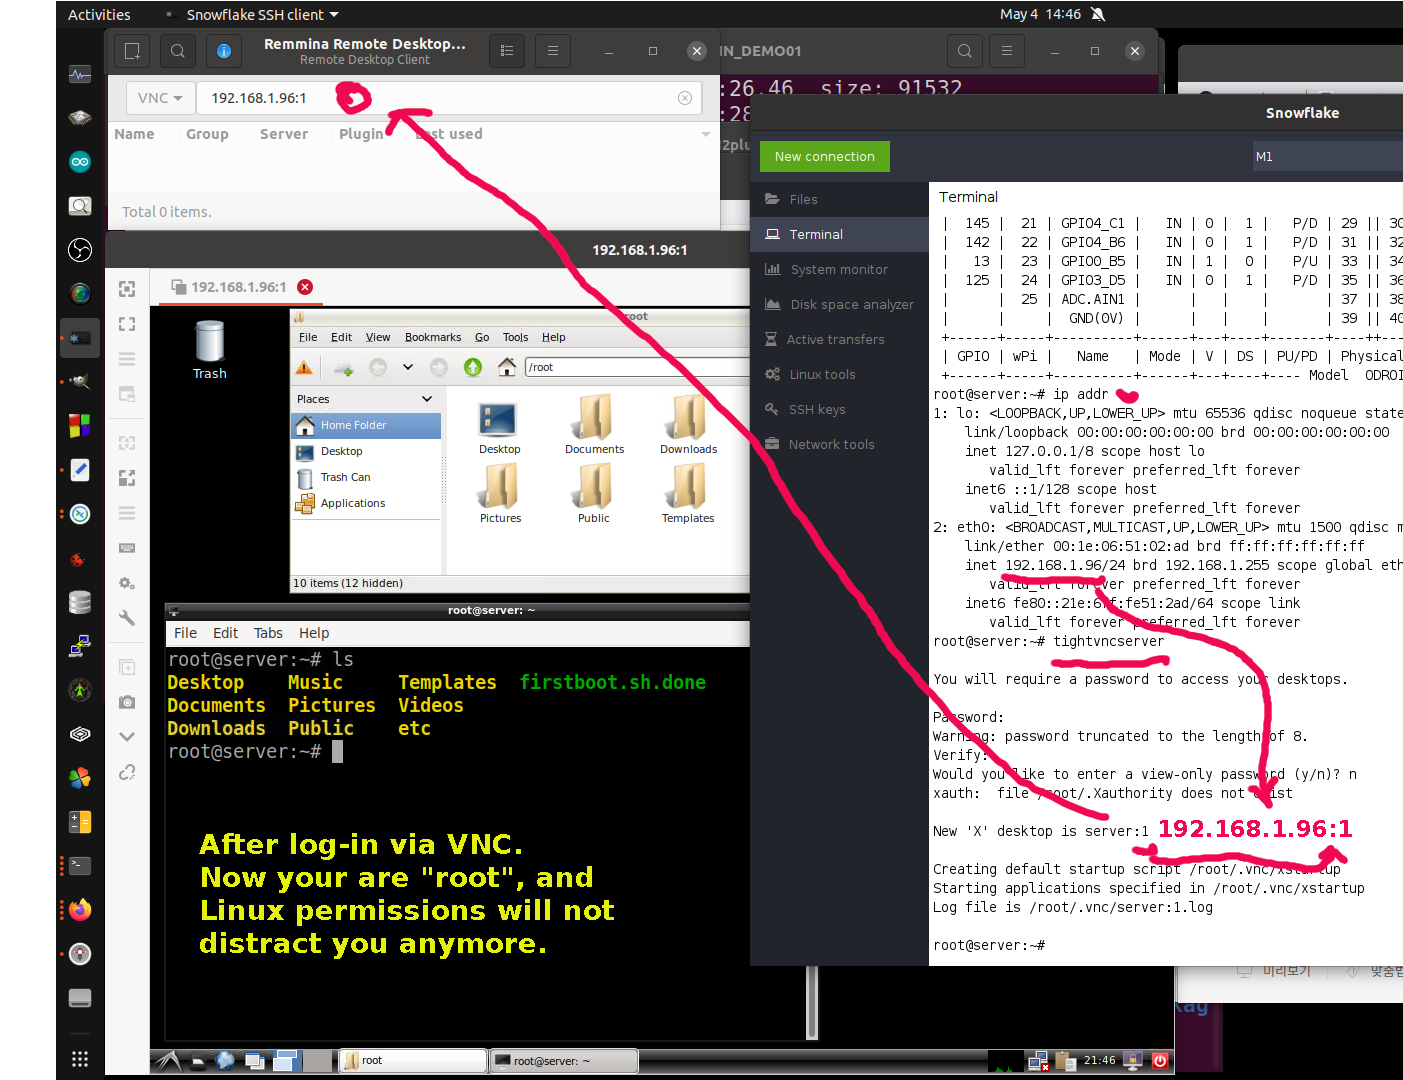Disconnect the VNC session using the link icon
Viewport: 1403px width, 1080px height.
(127, 772)
